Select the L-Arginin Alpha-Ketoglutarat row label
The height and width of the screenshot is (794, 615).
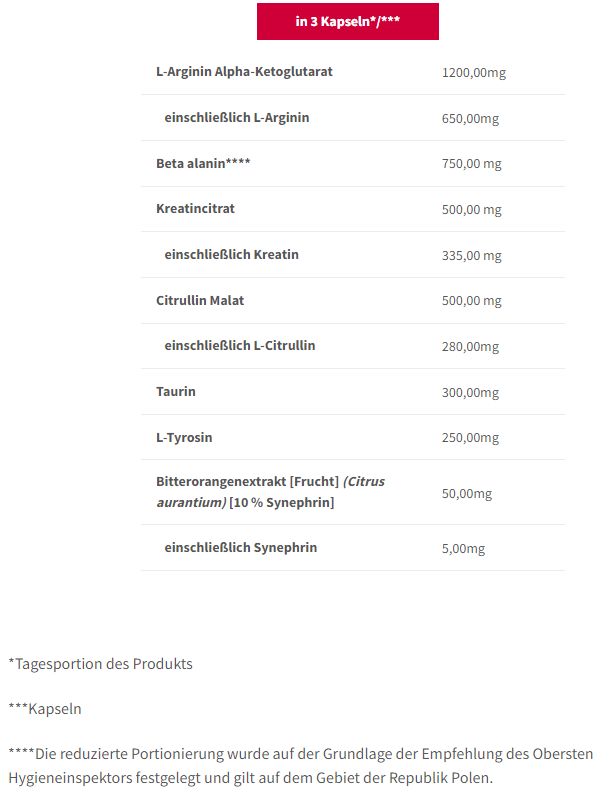click(x=244, y=71)
